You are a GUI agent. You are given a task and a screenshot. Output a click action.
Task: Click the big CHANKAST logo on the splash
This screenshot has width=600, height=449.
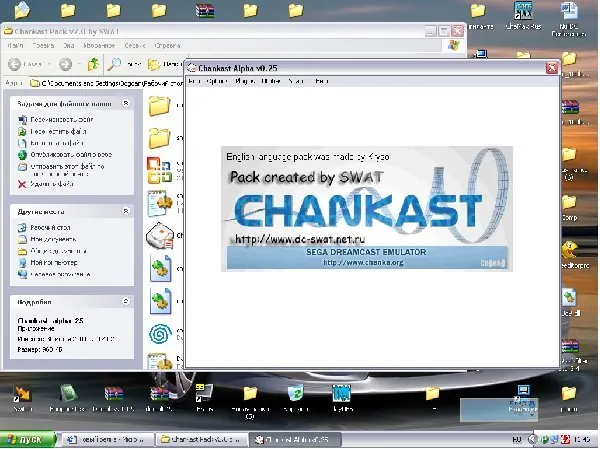pos(358,210)
